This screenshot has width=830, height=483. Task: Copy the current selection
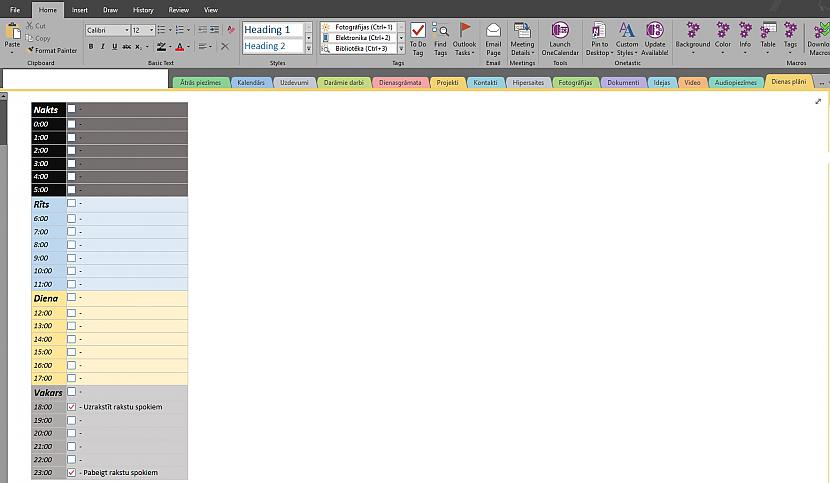click(38, 38)
